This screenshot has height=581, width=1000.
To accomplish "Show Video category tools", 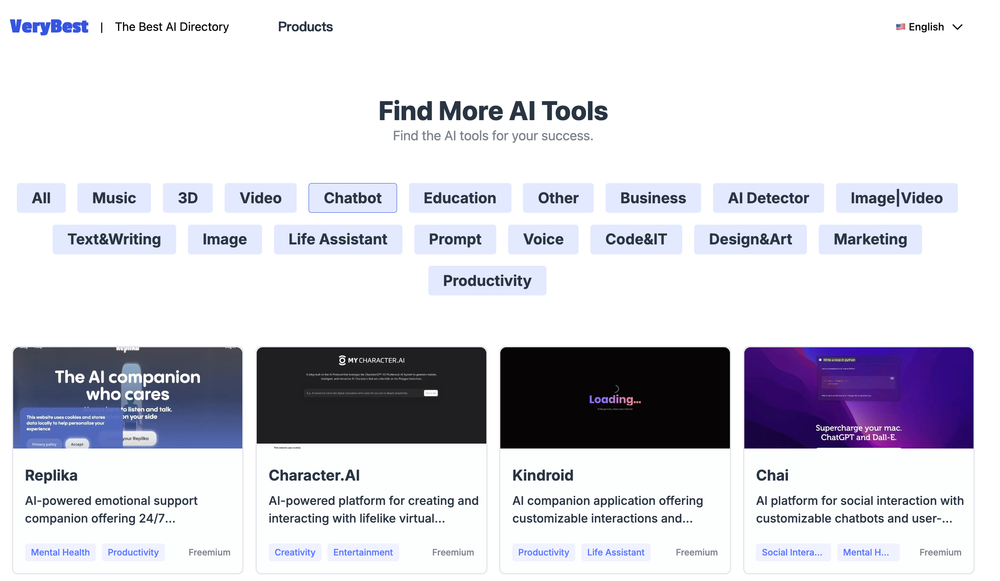I will click(260, 198).
